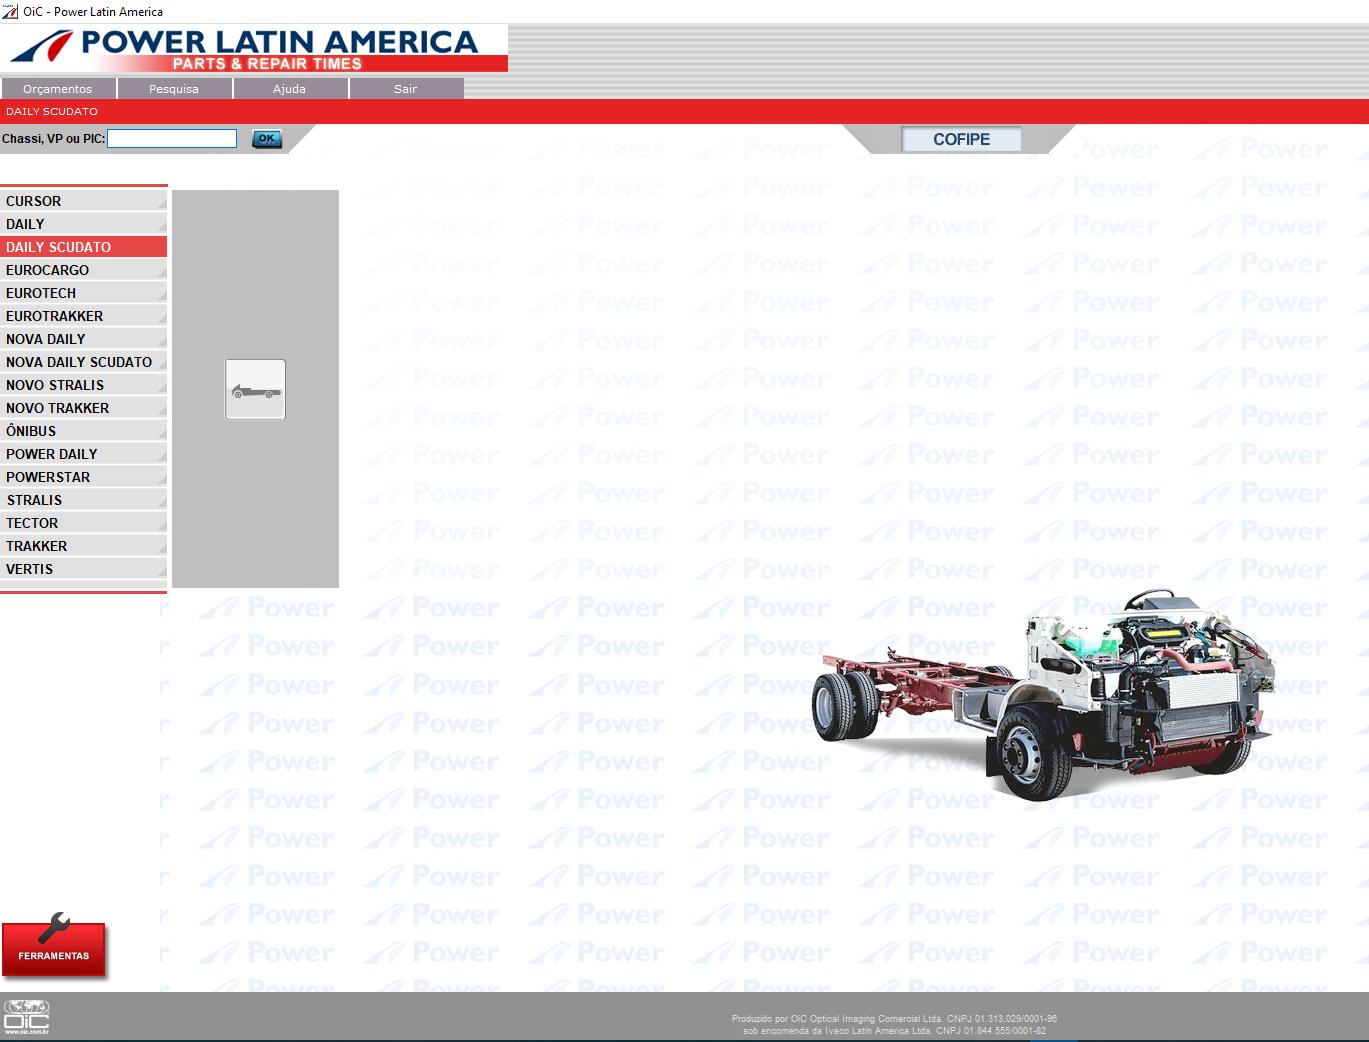Click the DAILY SCUDATO breadcrumb in red bar
The height and width of the screenshot is (1042, 1369).
52,111
